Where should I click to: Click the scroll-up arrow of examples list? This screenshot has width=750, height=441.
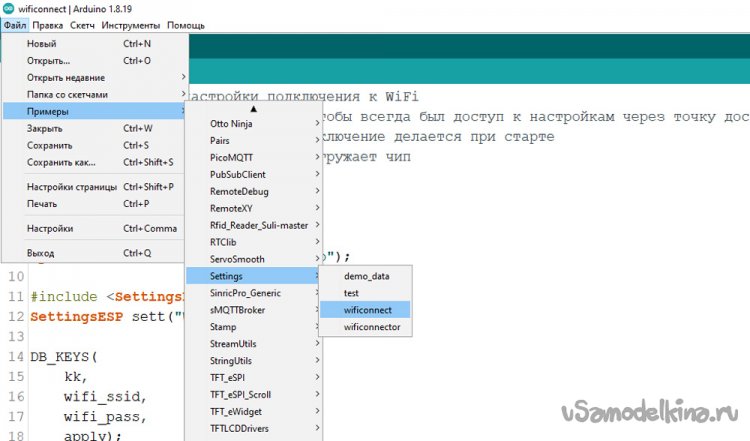[254, 109]
